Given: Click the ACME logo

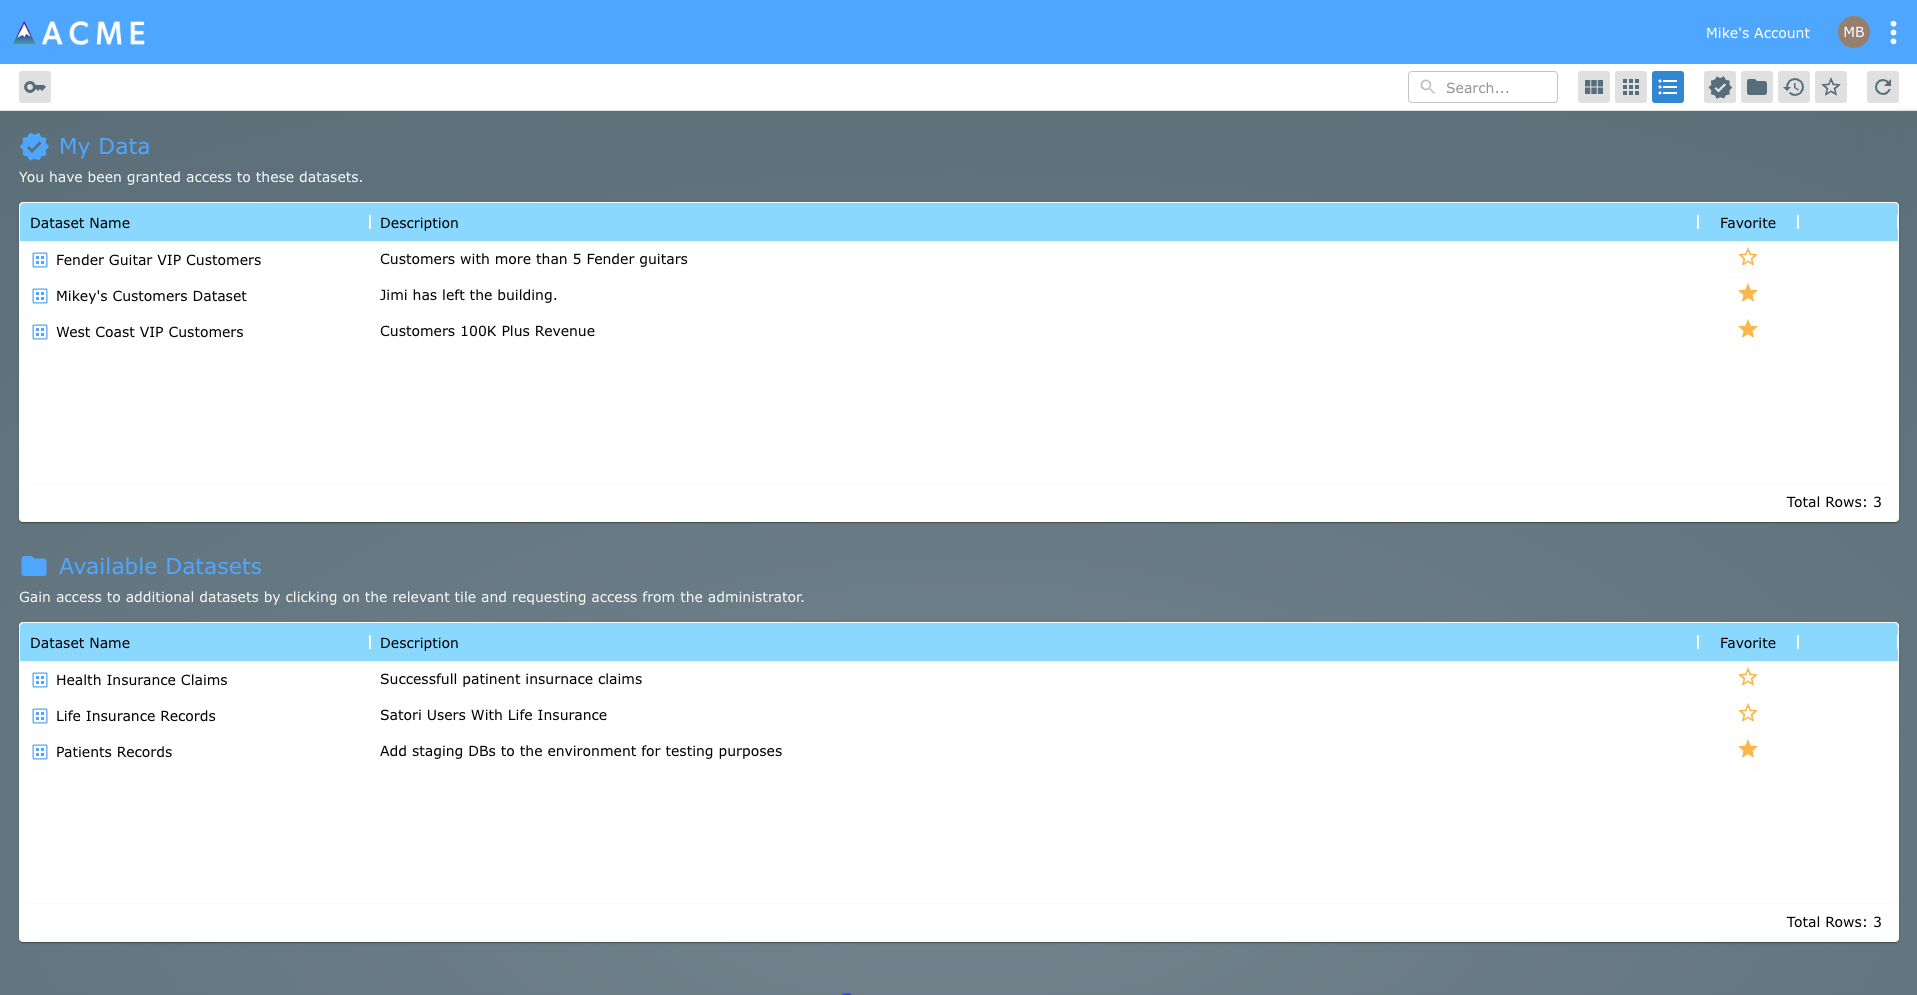Looking at the screenshot, I should coord(80,33).
